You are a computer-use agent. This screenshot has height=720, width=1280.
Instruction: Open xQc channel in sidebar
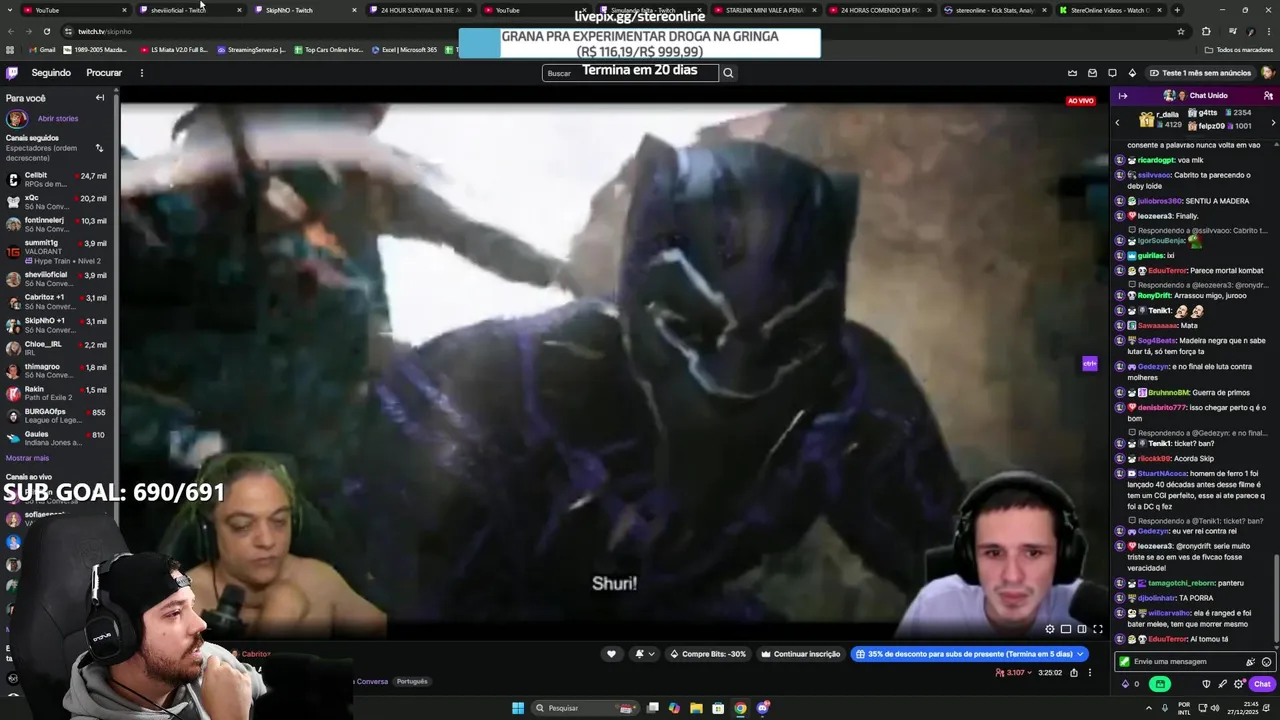click(x=58, y=202)
